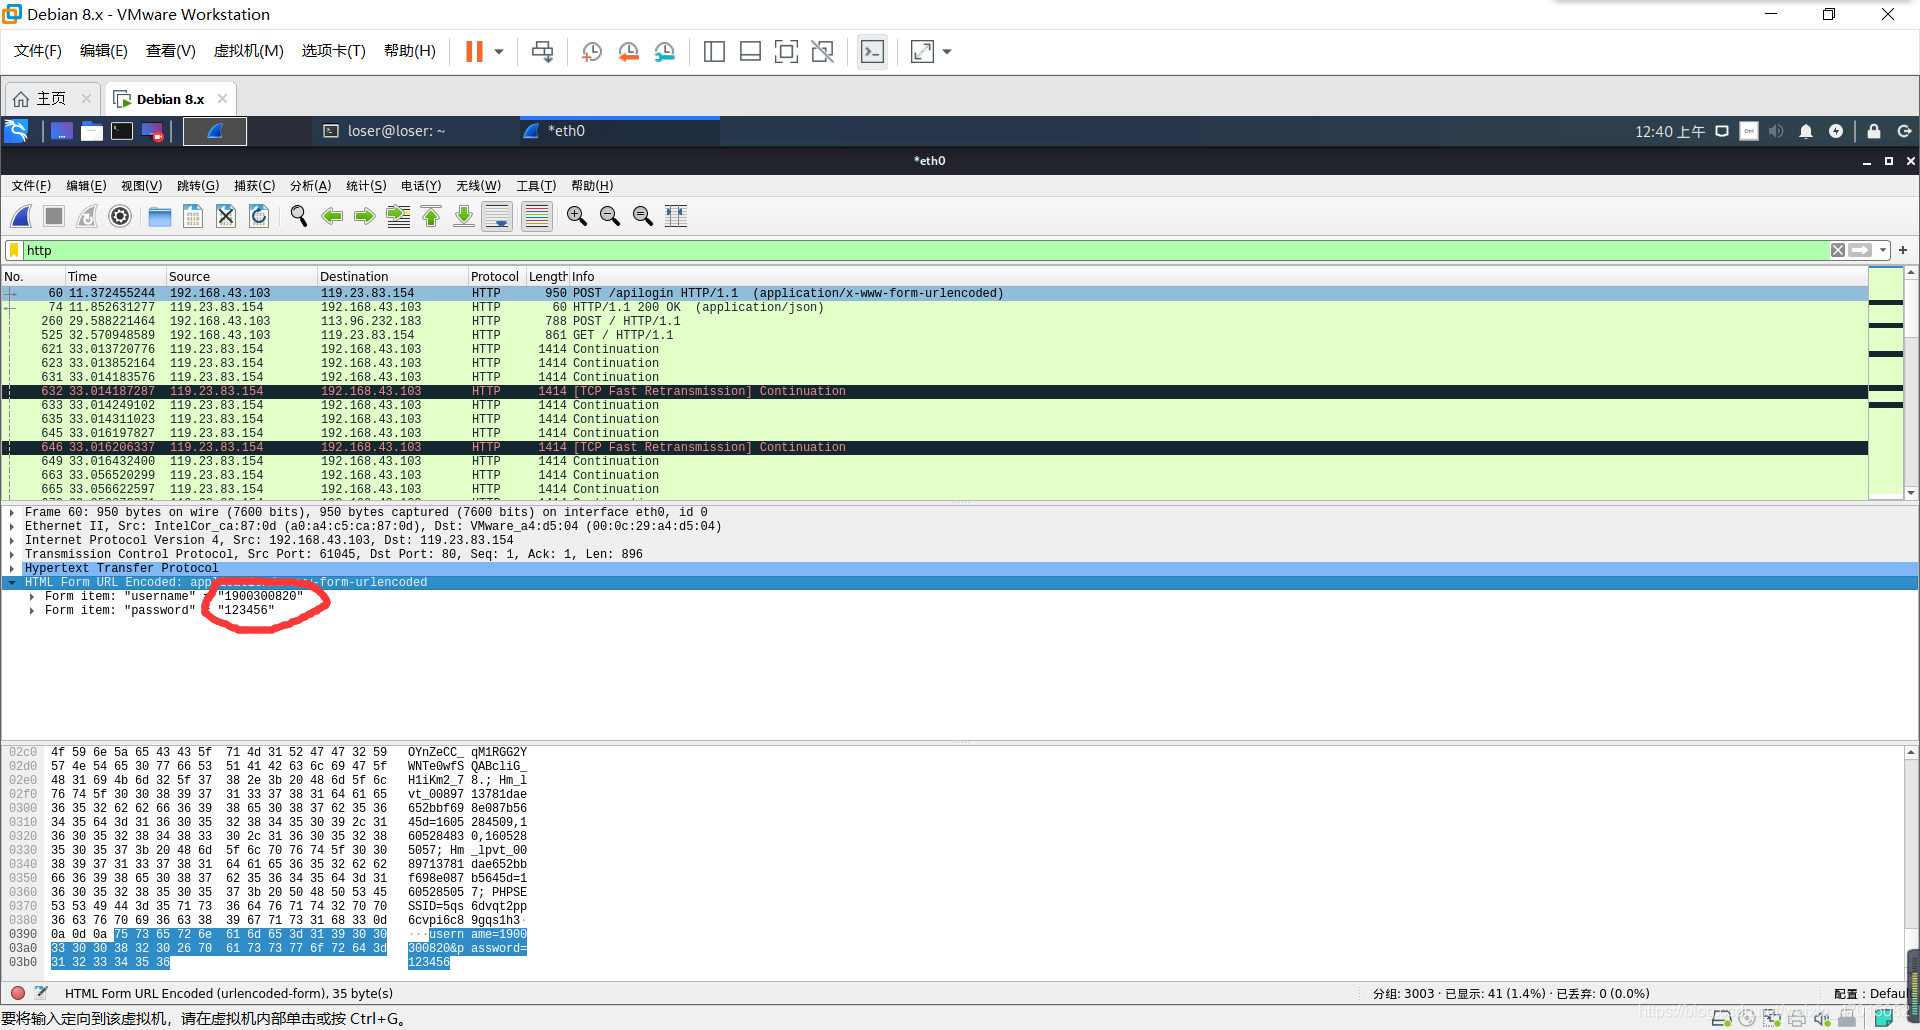
Task: Expand Form item username row
Action: [32, 596]
